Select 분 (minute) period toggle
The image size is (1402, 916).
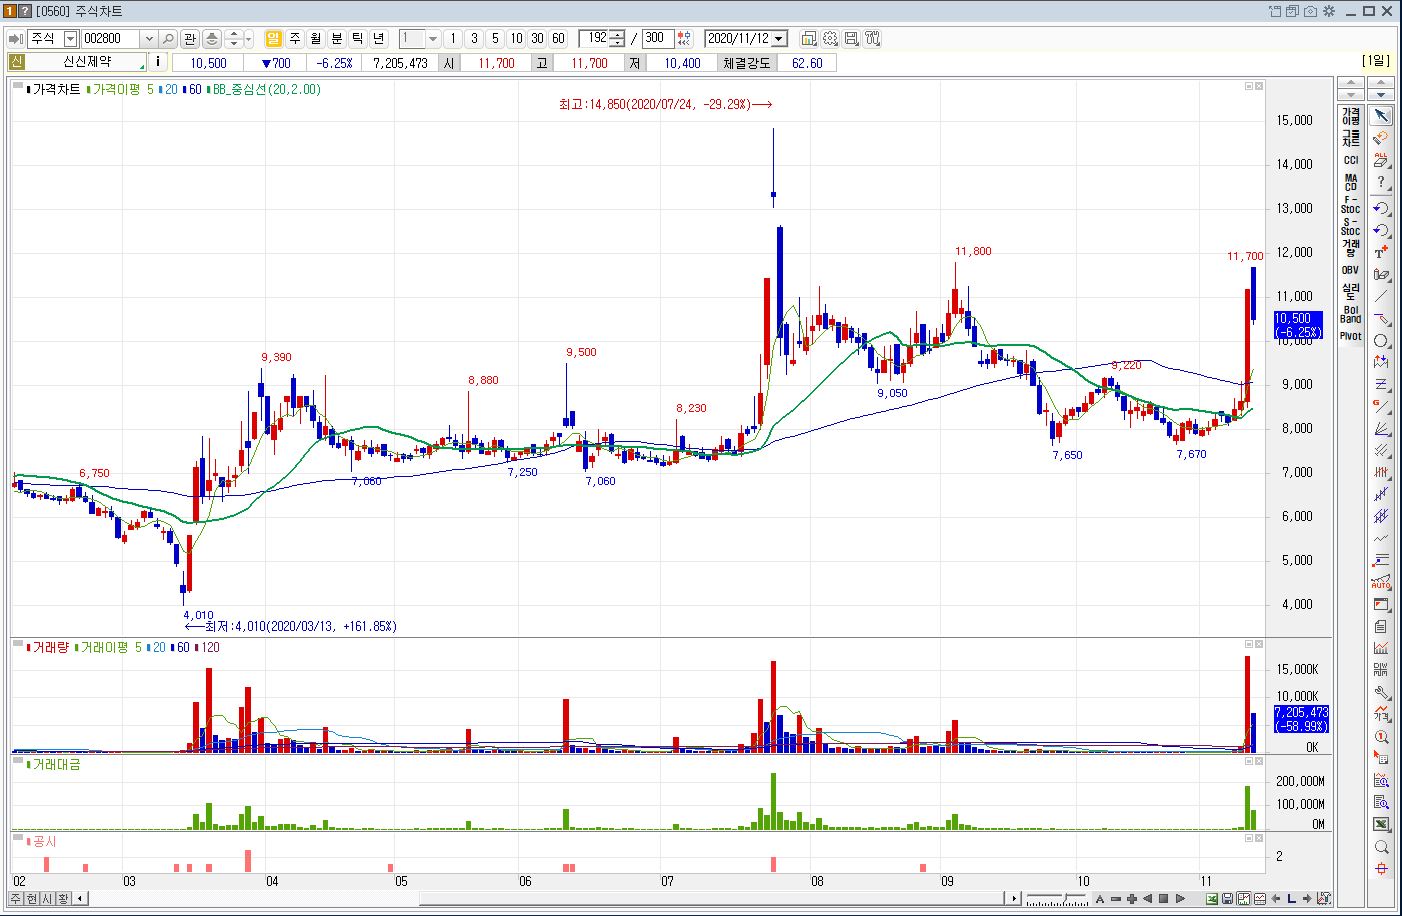(x=336, y=38)
